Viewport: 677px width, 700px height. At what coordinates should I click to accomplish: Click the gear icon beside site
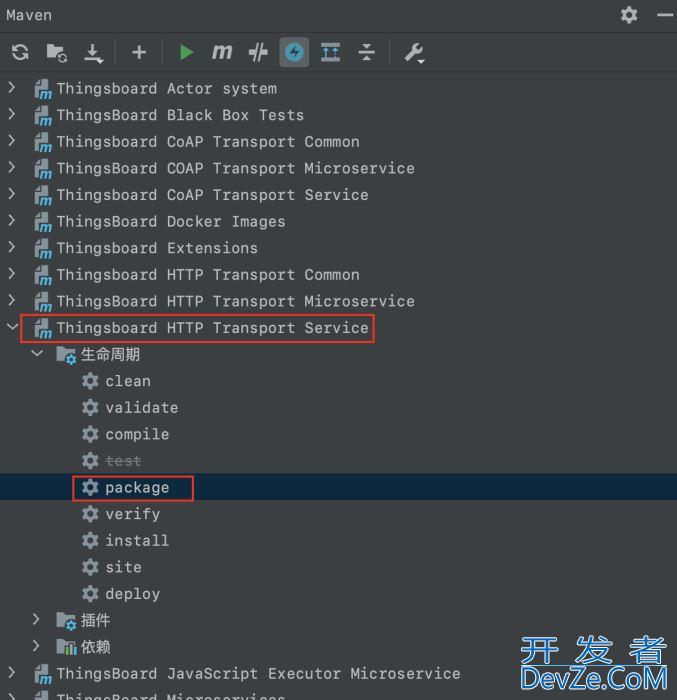click(x=90, y=567)
